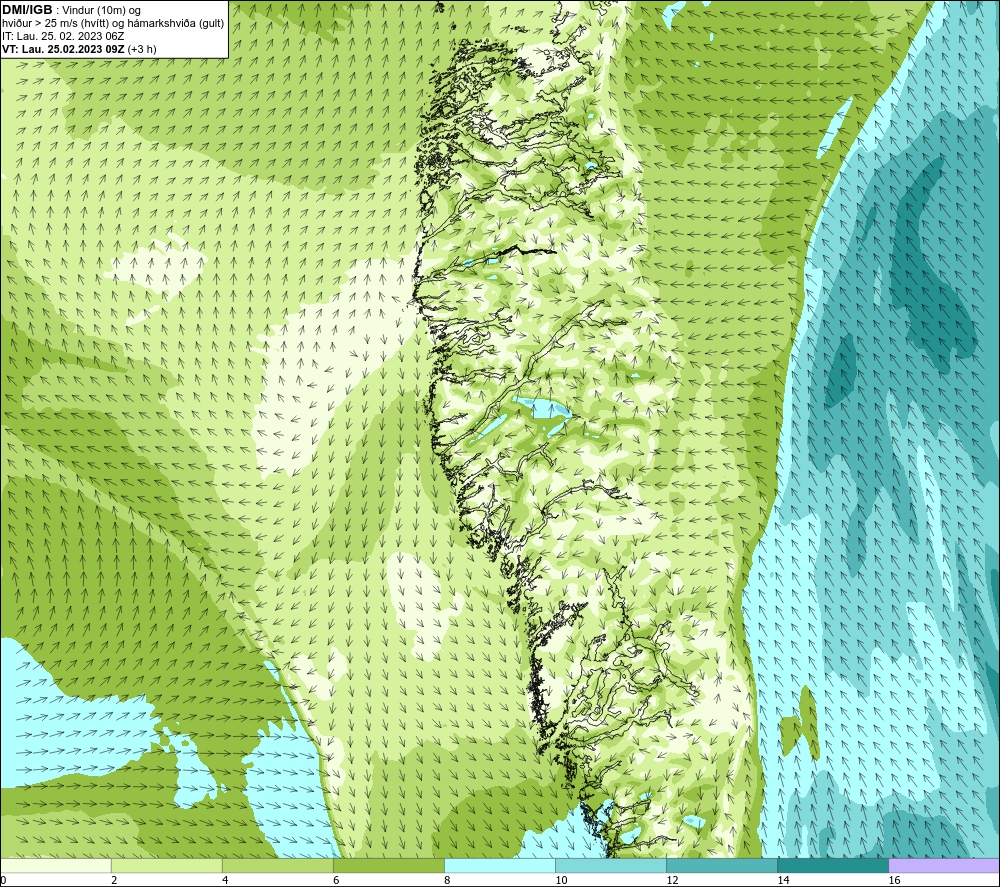Image resolution: width=1000 pixels, height=887 pixels.
Task: Click the '8' label on the color scale
Action: 447,881
